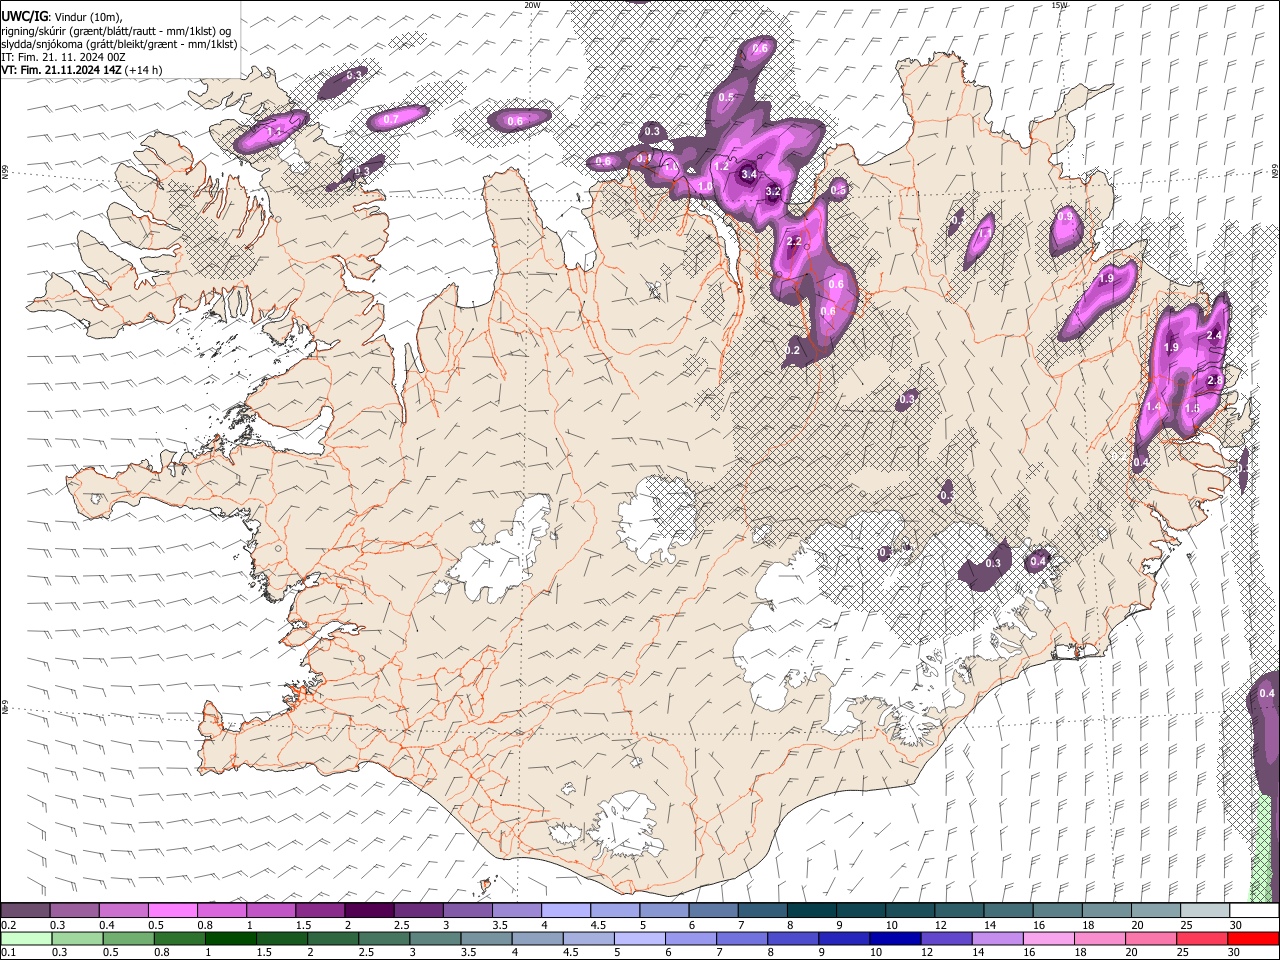The width and height of the screenshot is (1280, 960).
Task: Click the Vindur (10m) header text
Action: click(87, 16)
